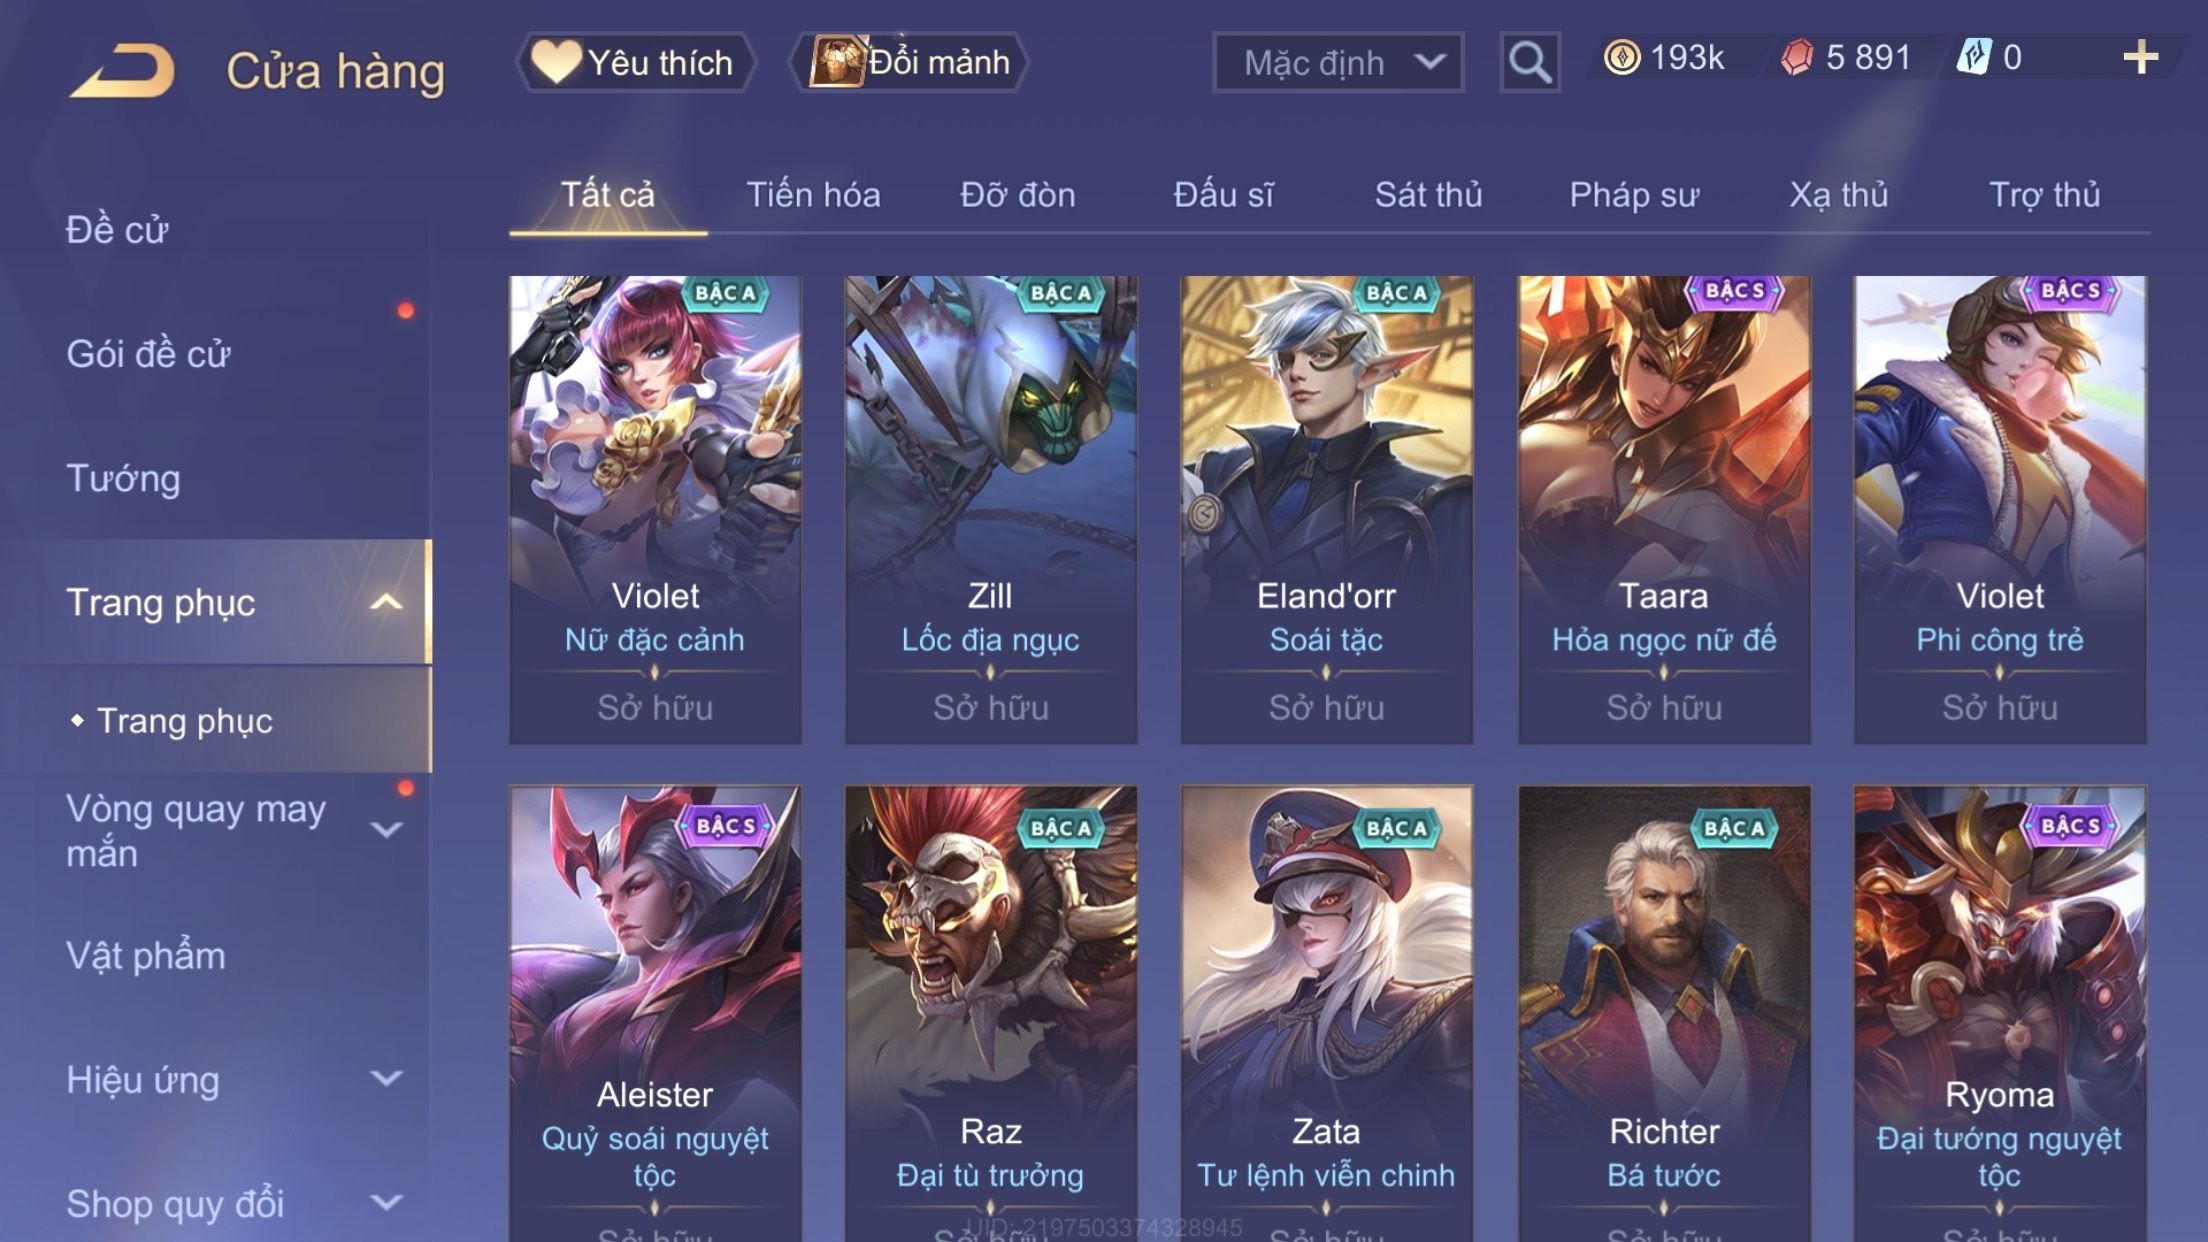Open the Mặc định sort dropdown
Screen dimensions: 2208x1242
(1338, 62)
